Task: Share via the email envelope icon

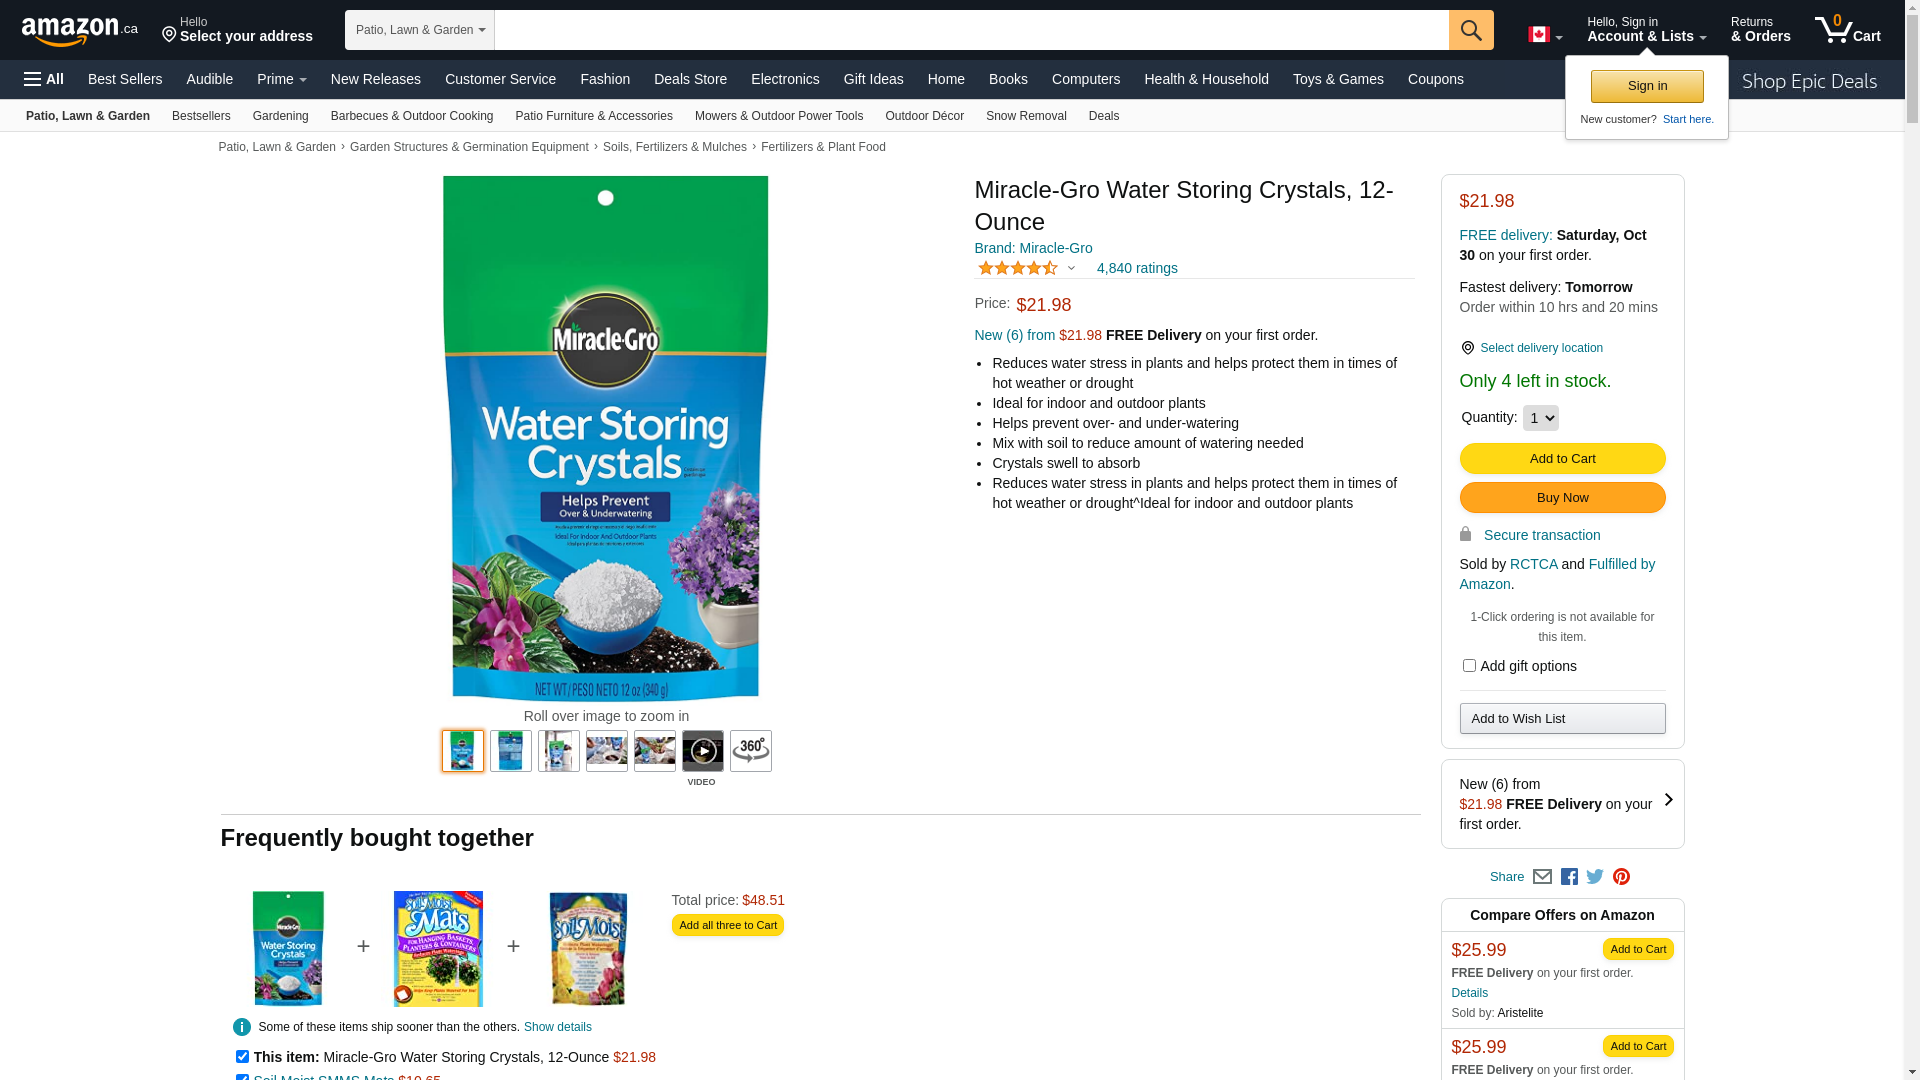Action: pyautogui.click(x=1542, y=877)
